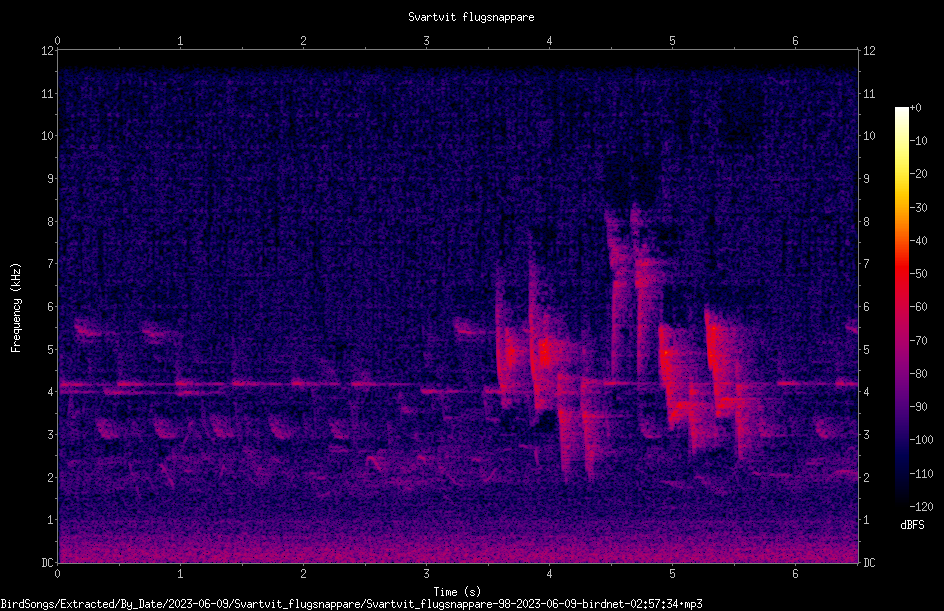Click the "Time (s)" axis label

(x=457, y=592)
